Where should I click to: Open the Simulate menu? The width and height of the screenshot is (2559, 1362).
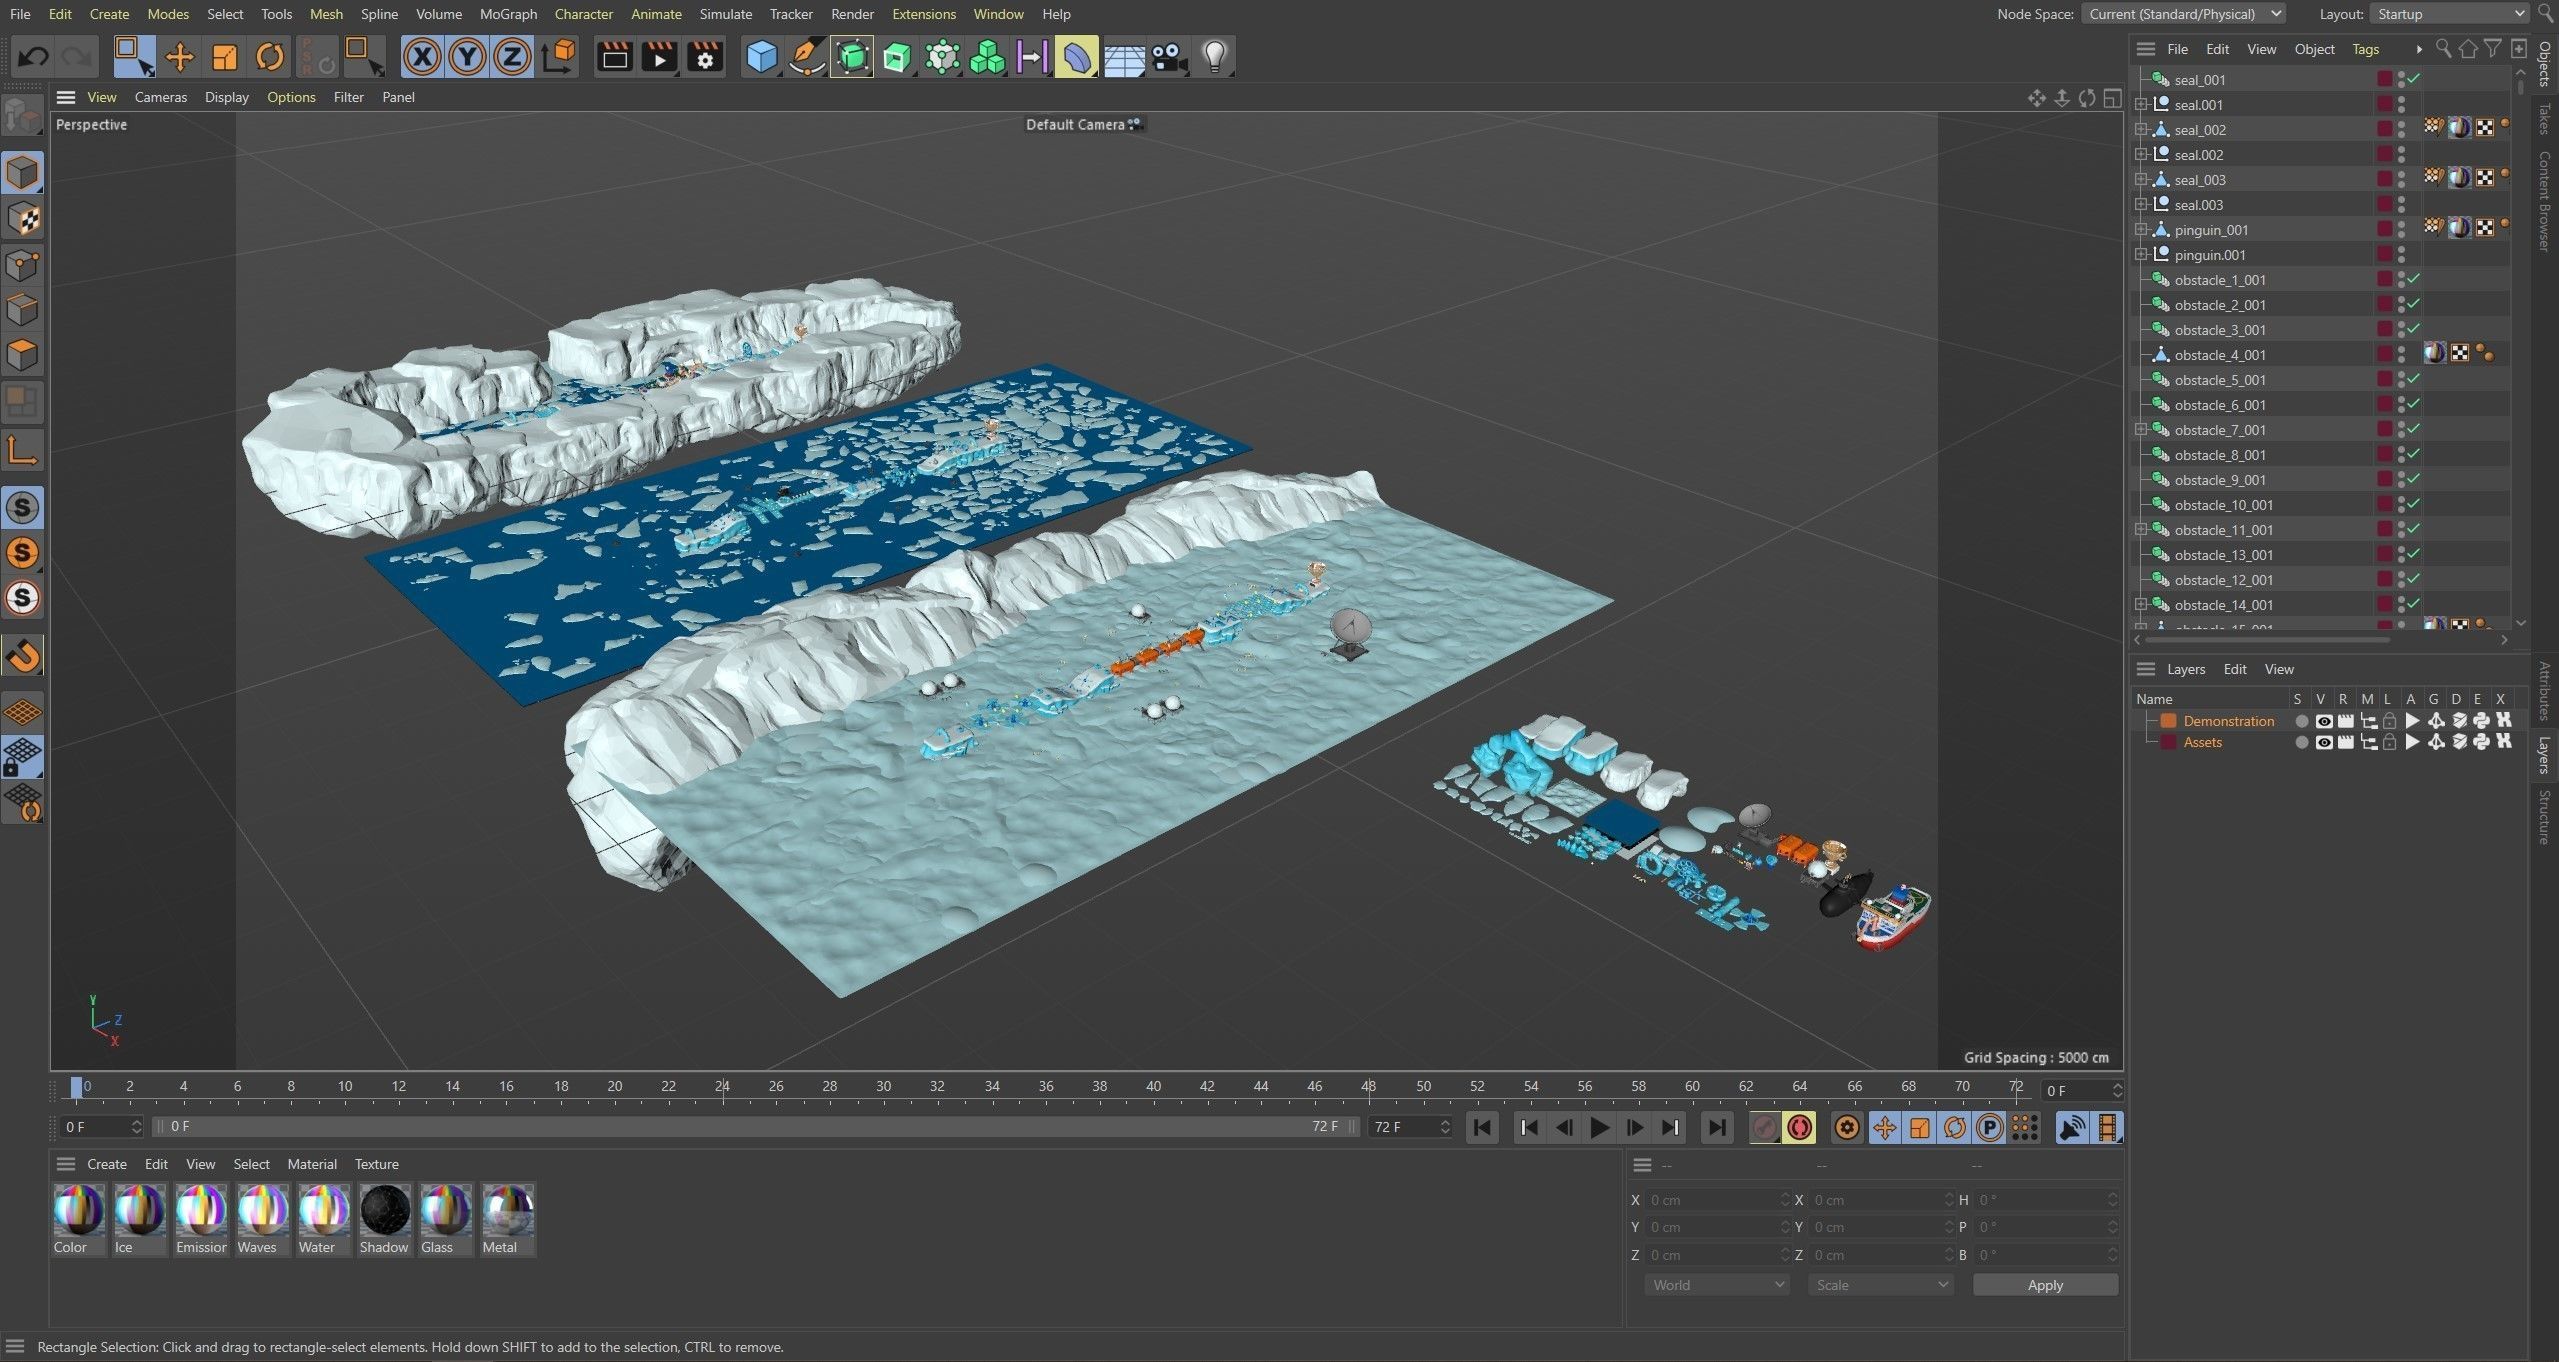click(x=725, y=14)
